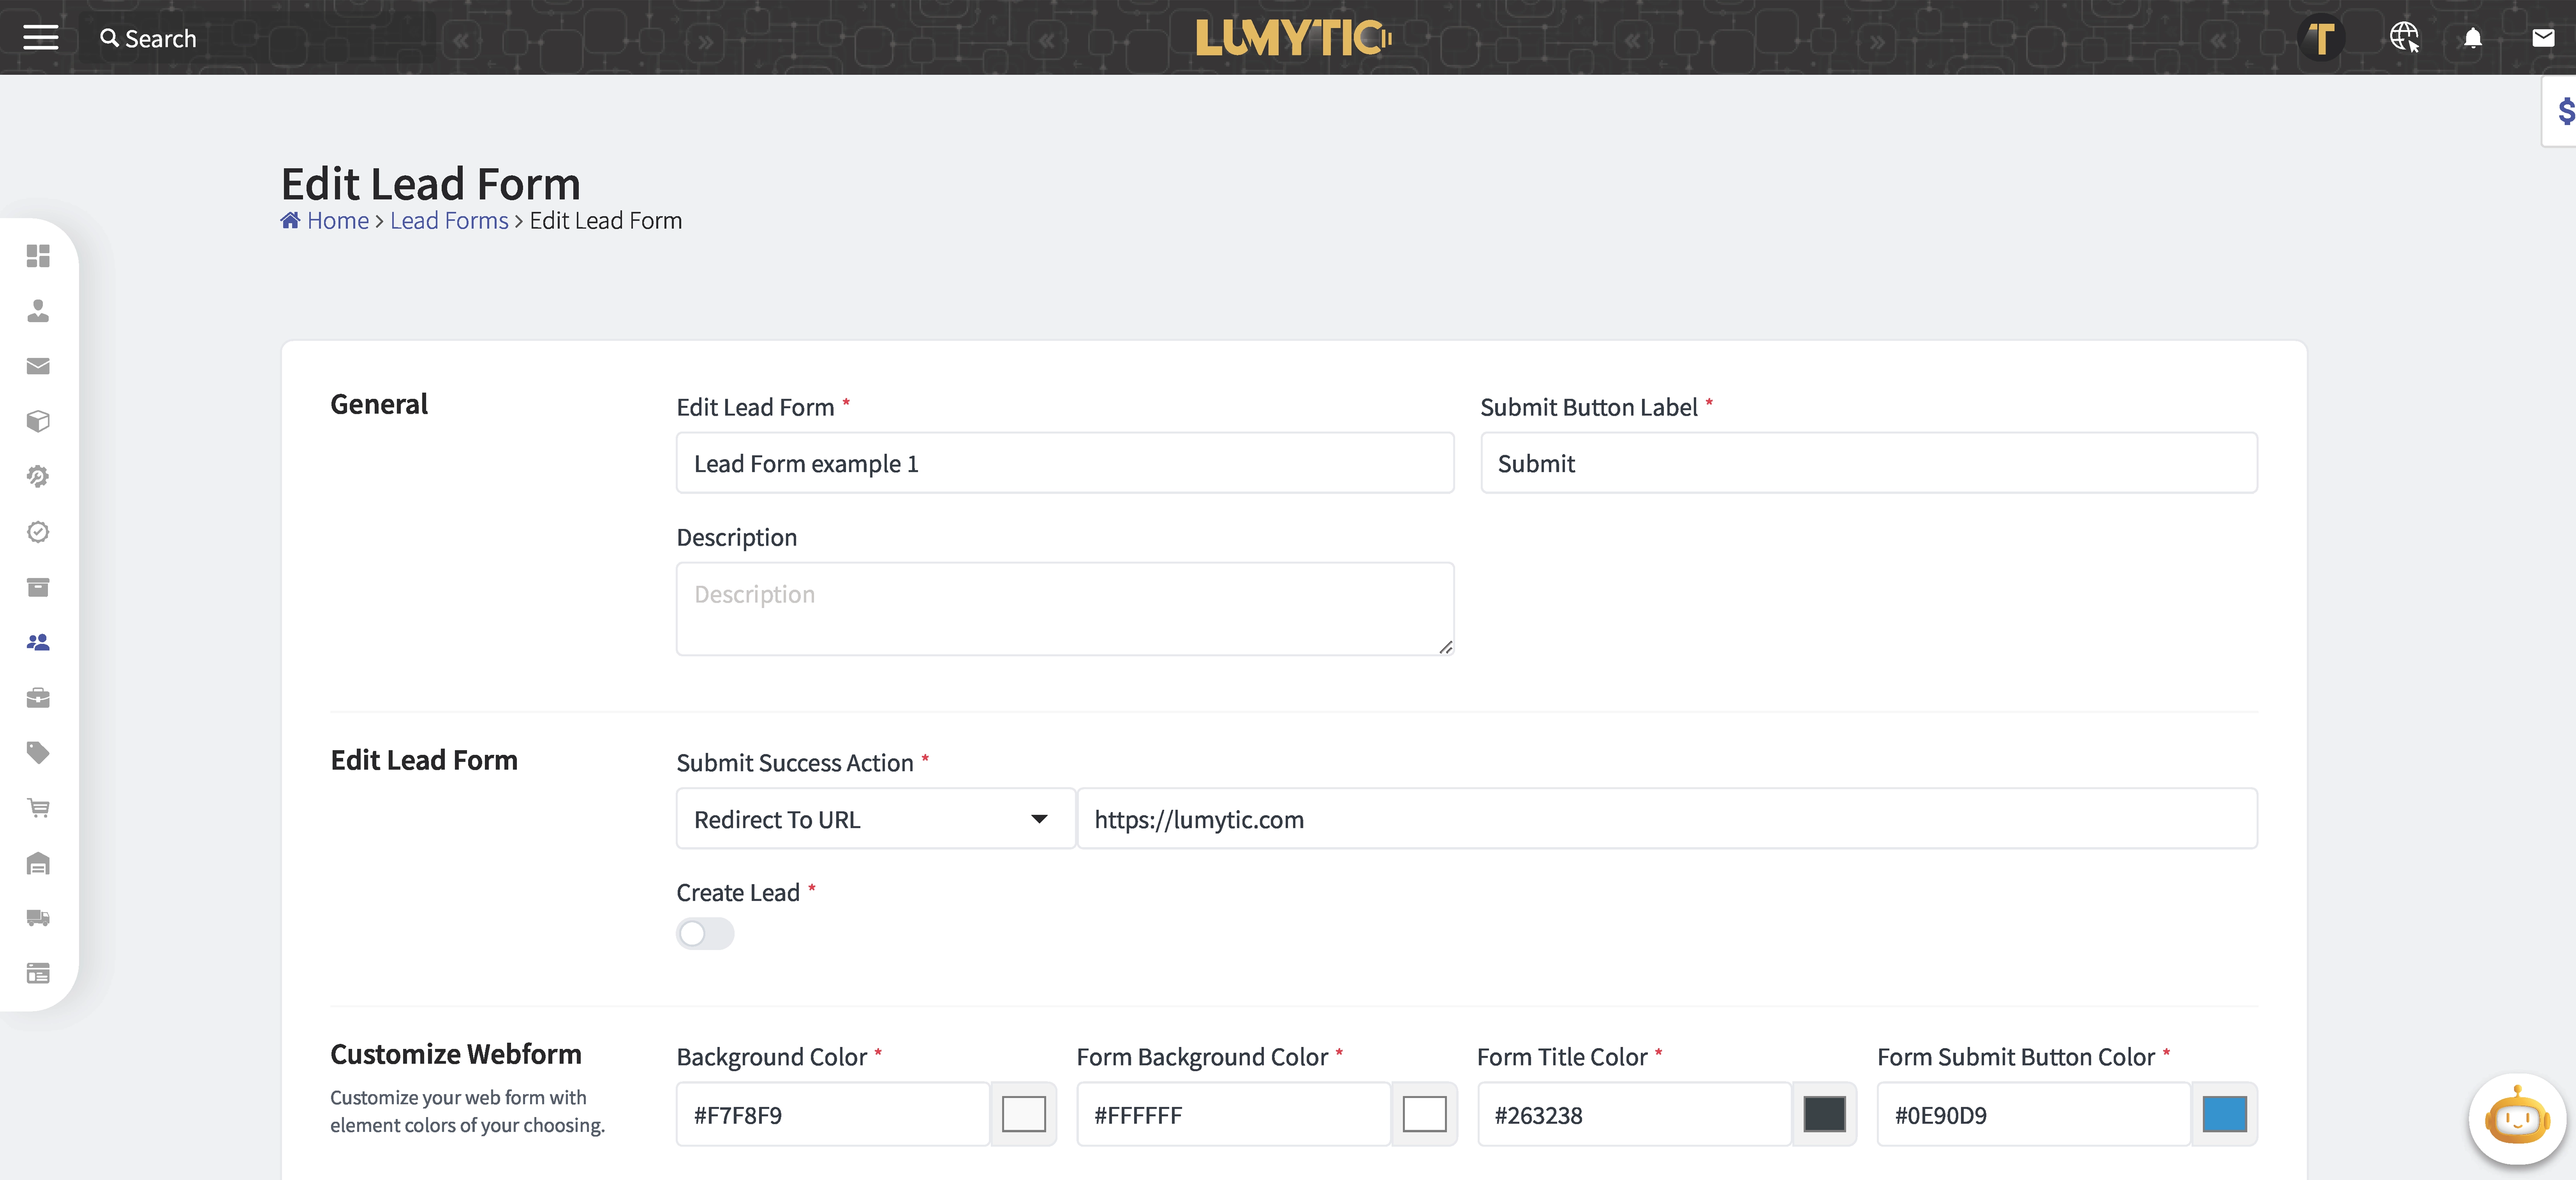
Task: Open the Products package icon in sidebar
Action: tap(38, 420)
